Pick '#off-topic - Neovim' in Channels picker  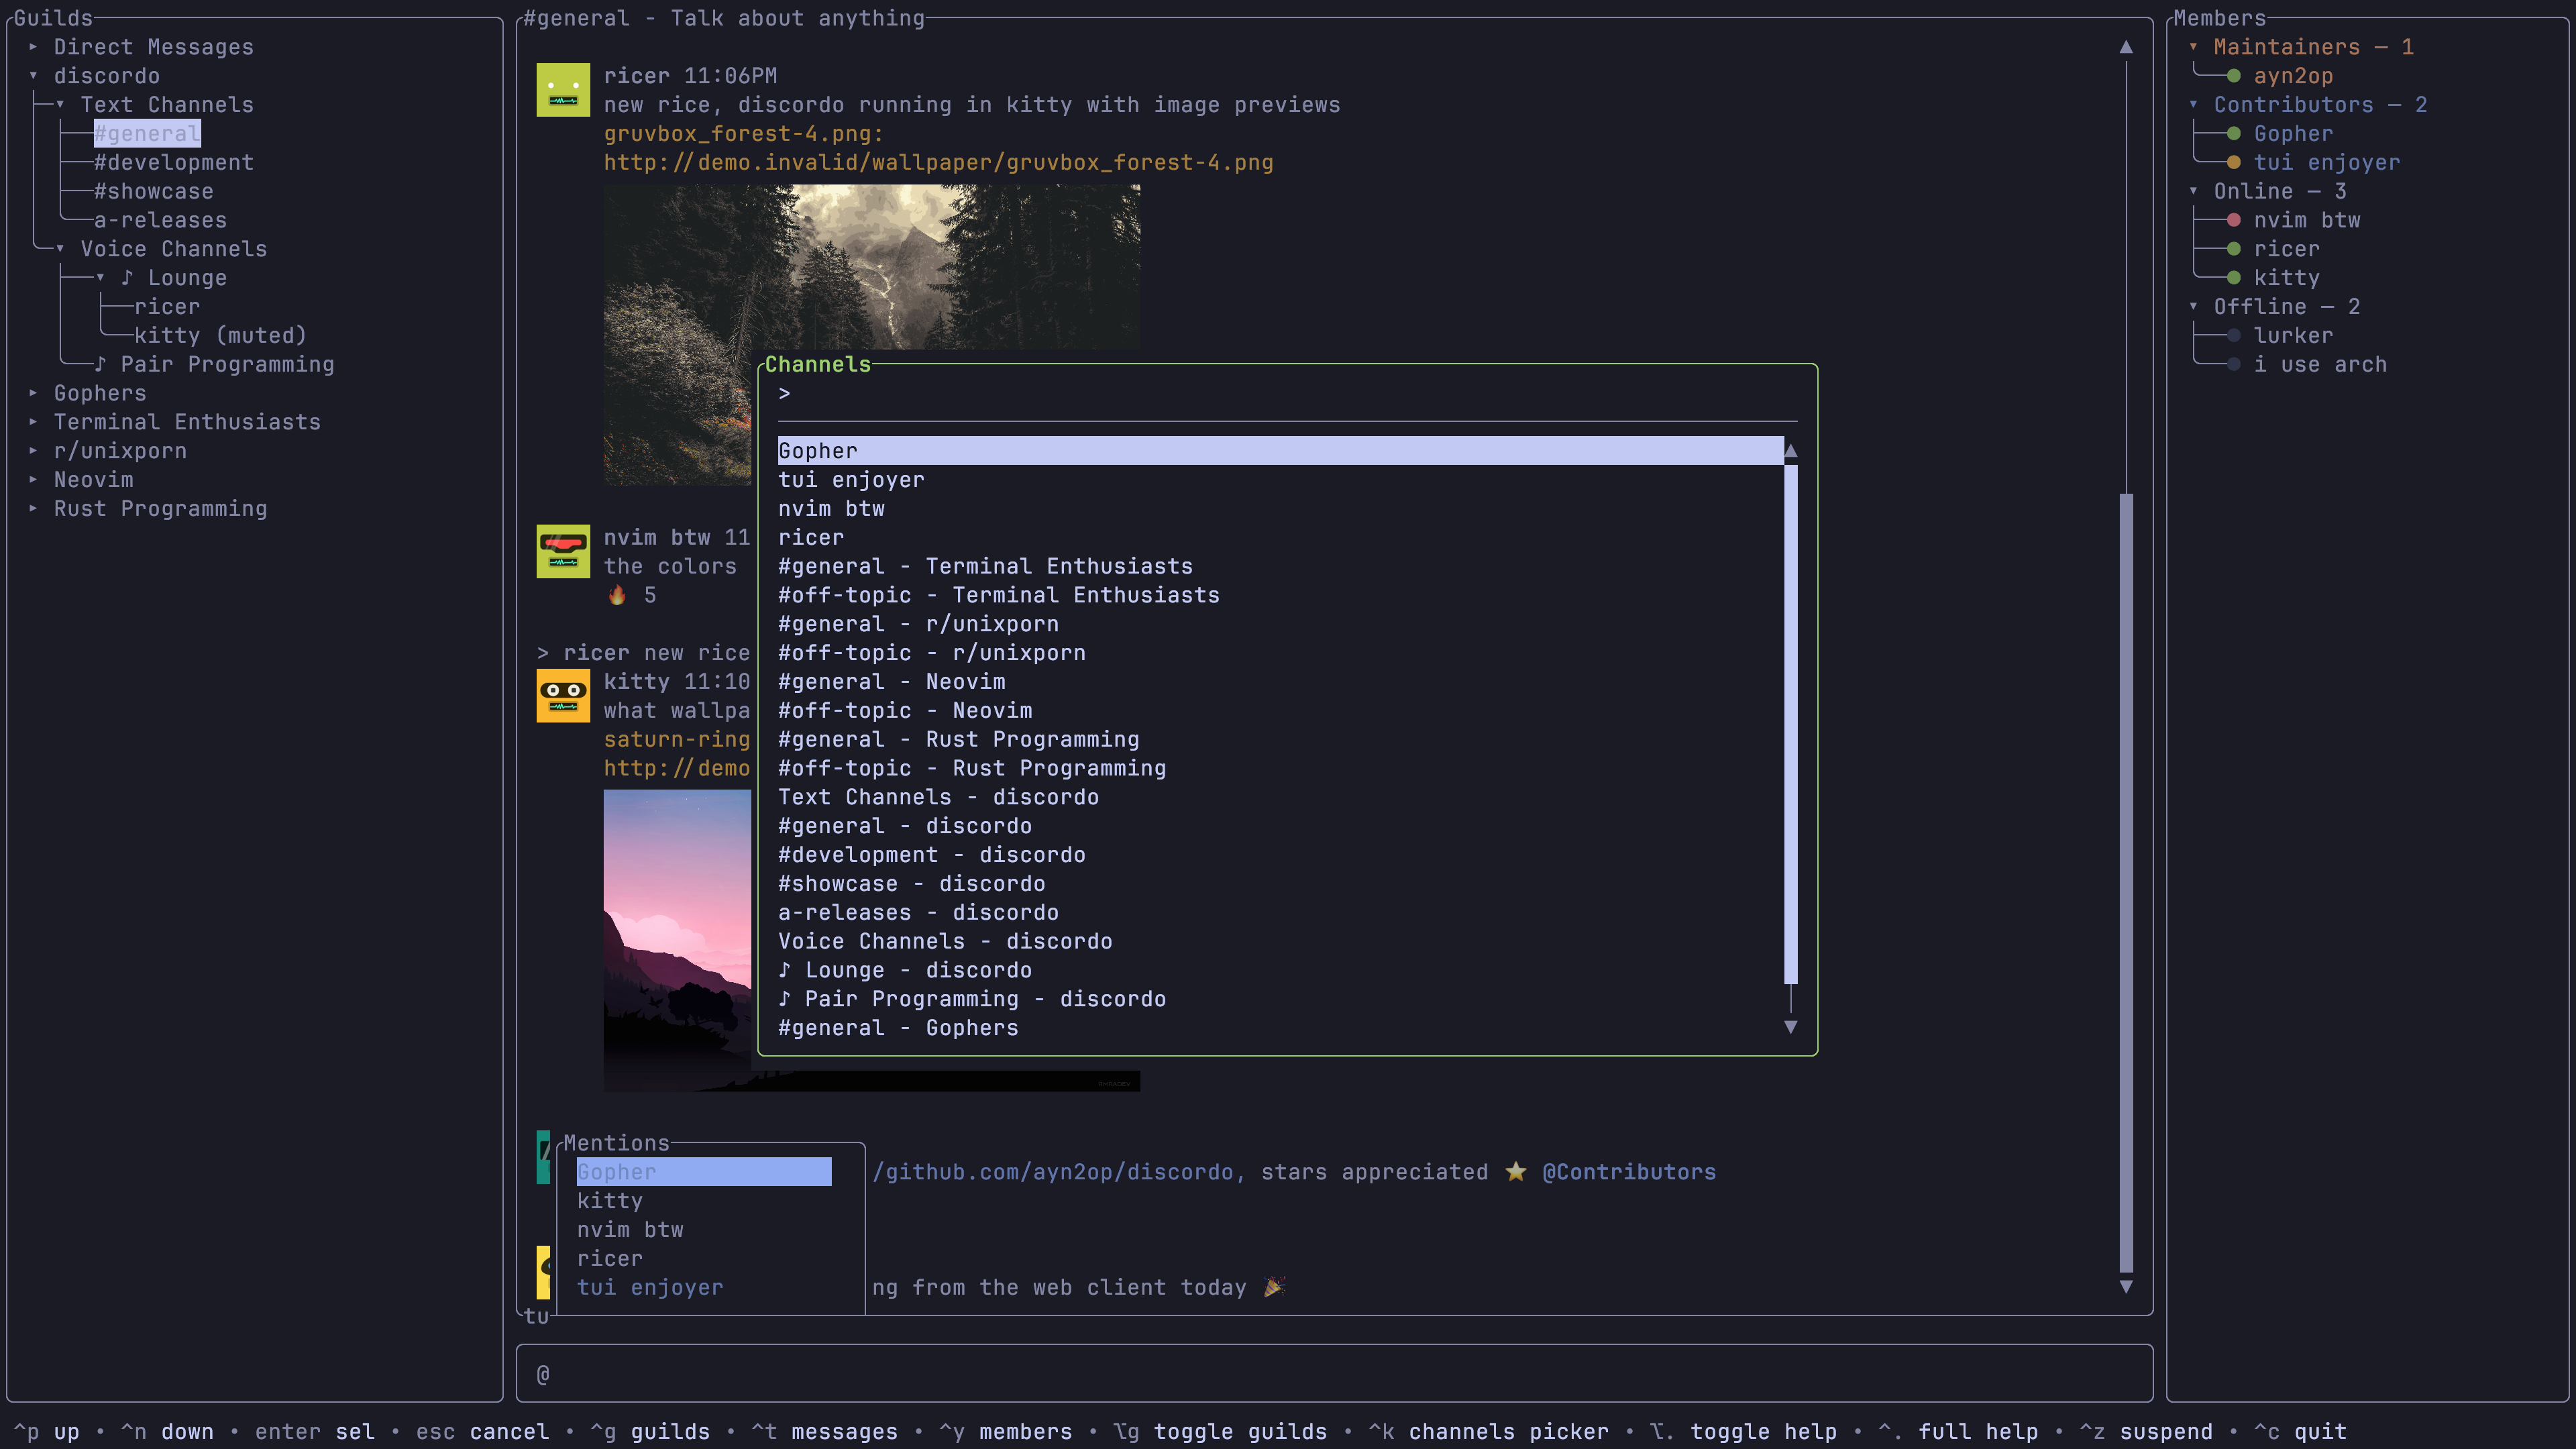pos(1280,710)
